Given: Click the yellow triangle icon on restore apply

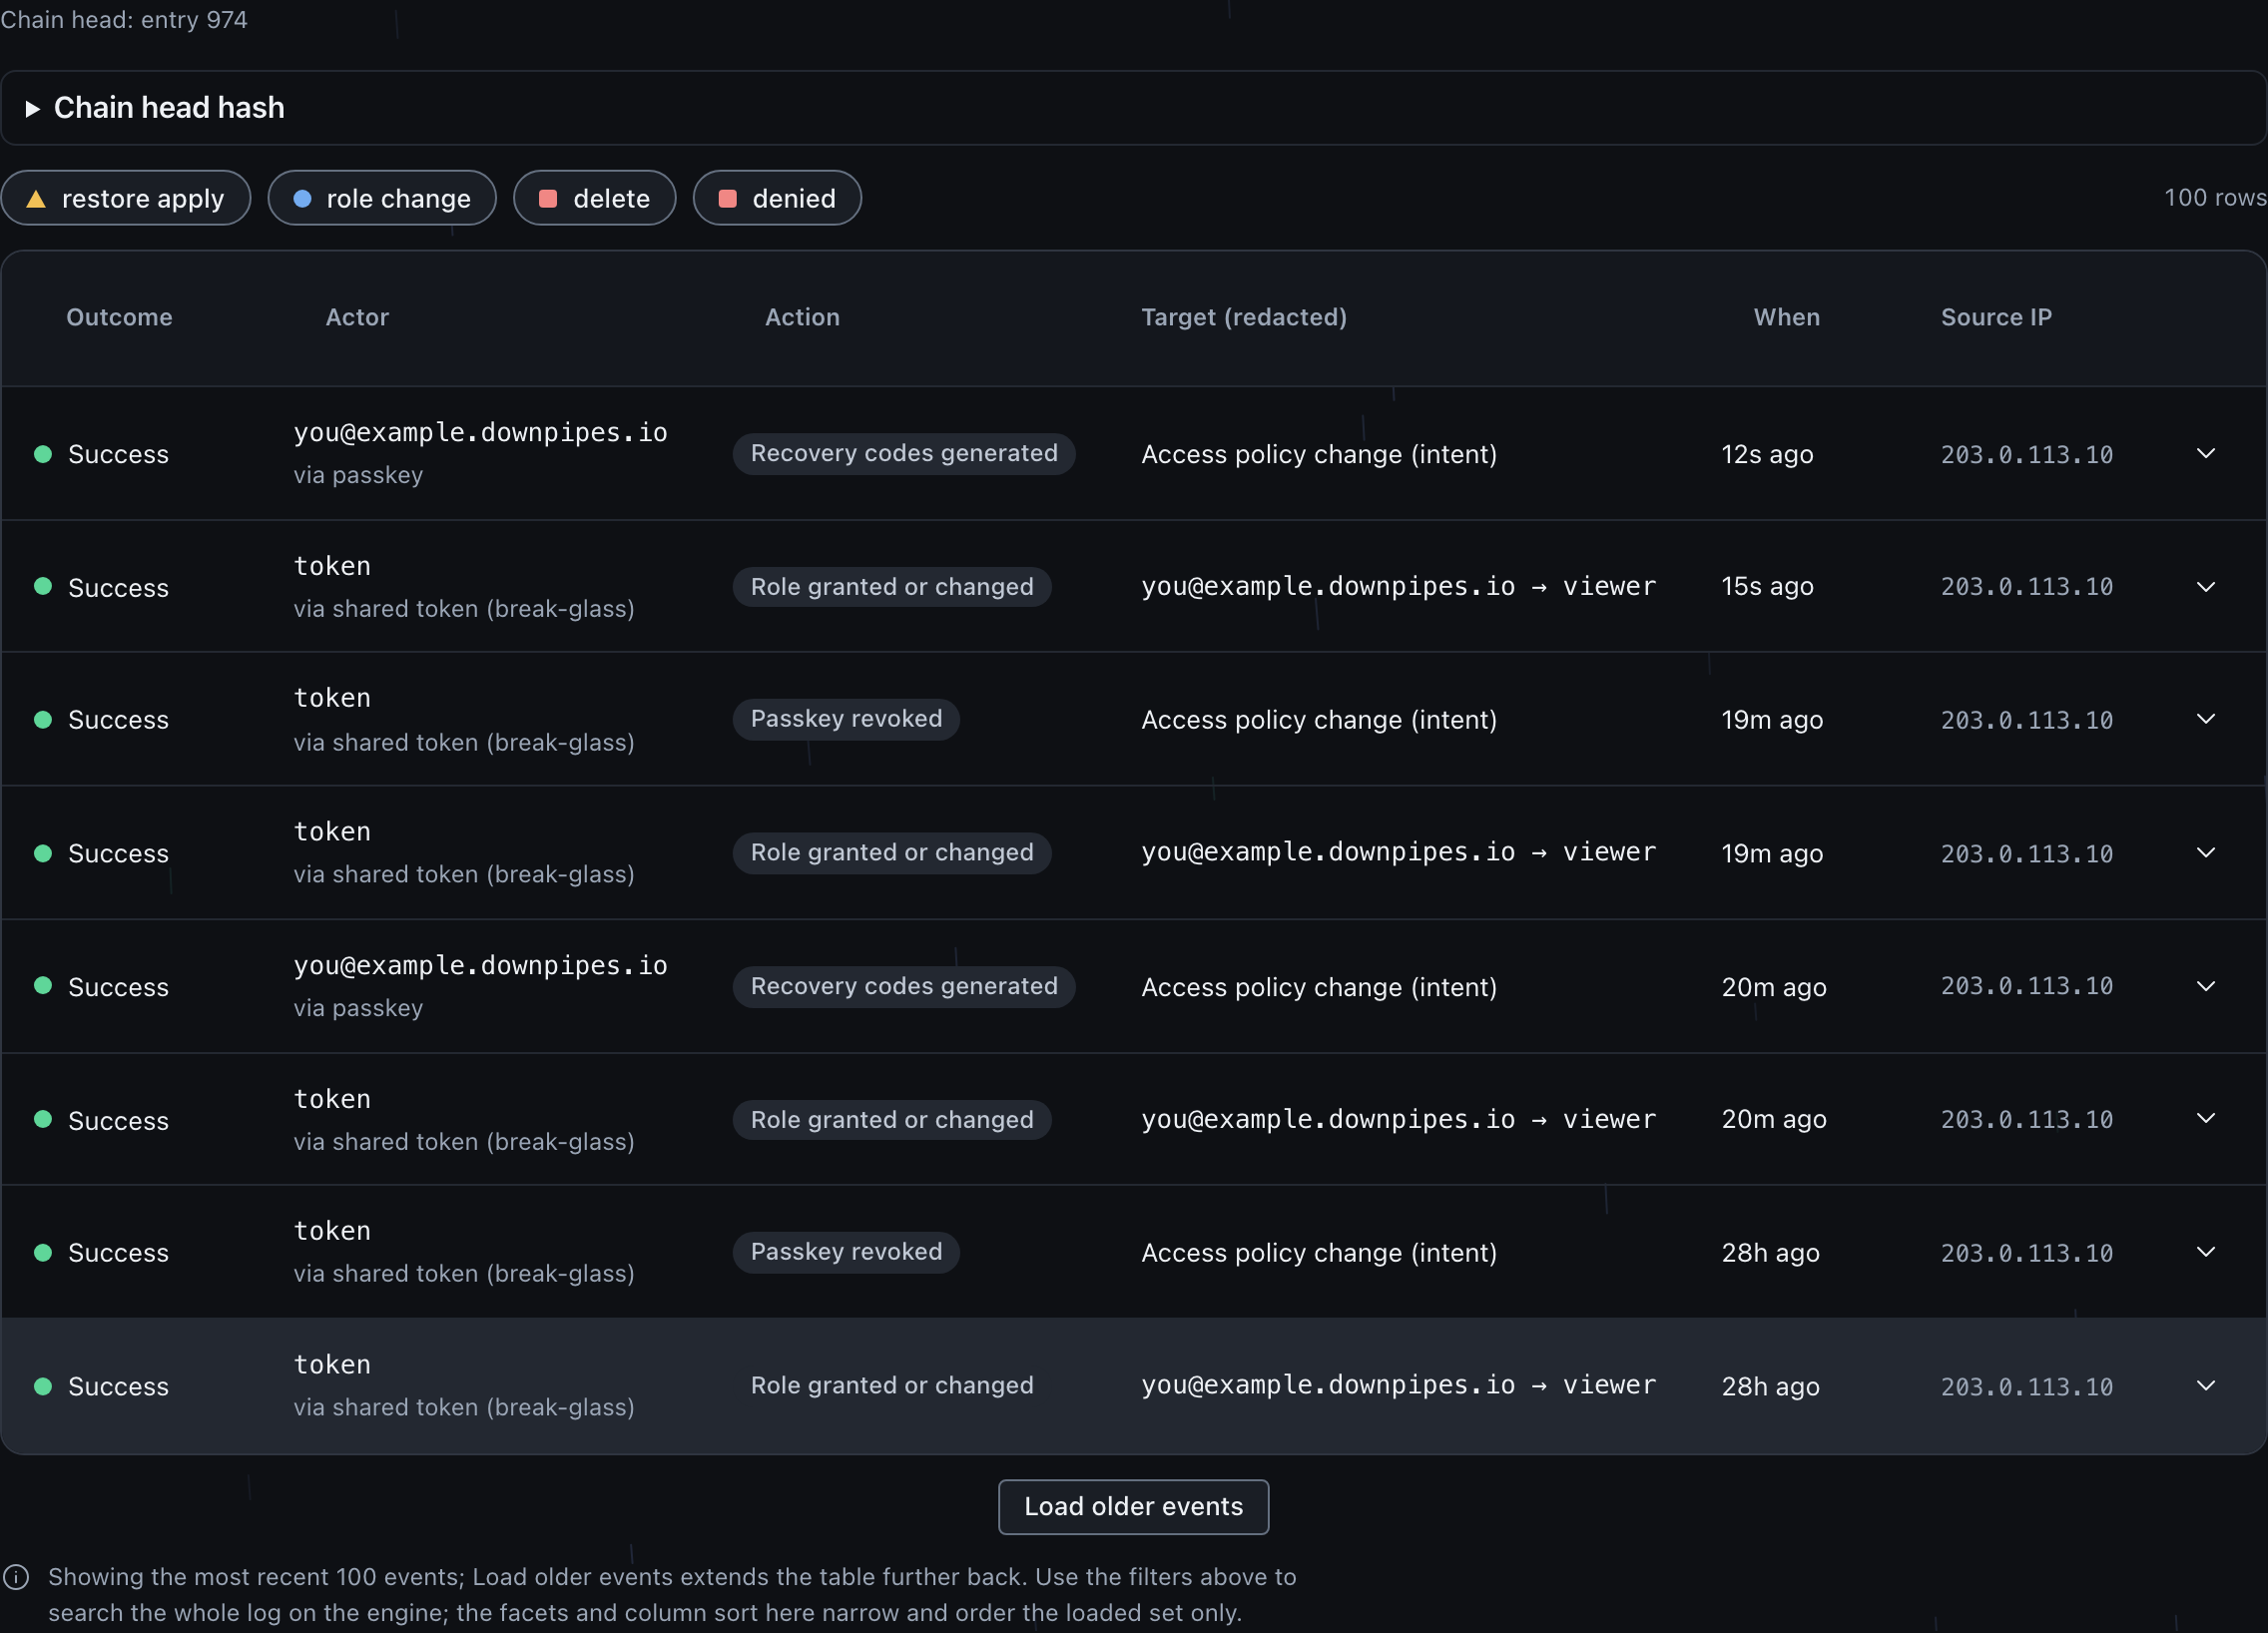Looking at the screenshot, I should point(36,198).
